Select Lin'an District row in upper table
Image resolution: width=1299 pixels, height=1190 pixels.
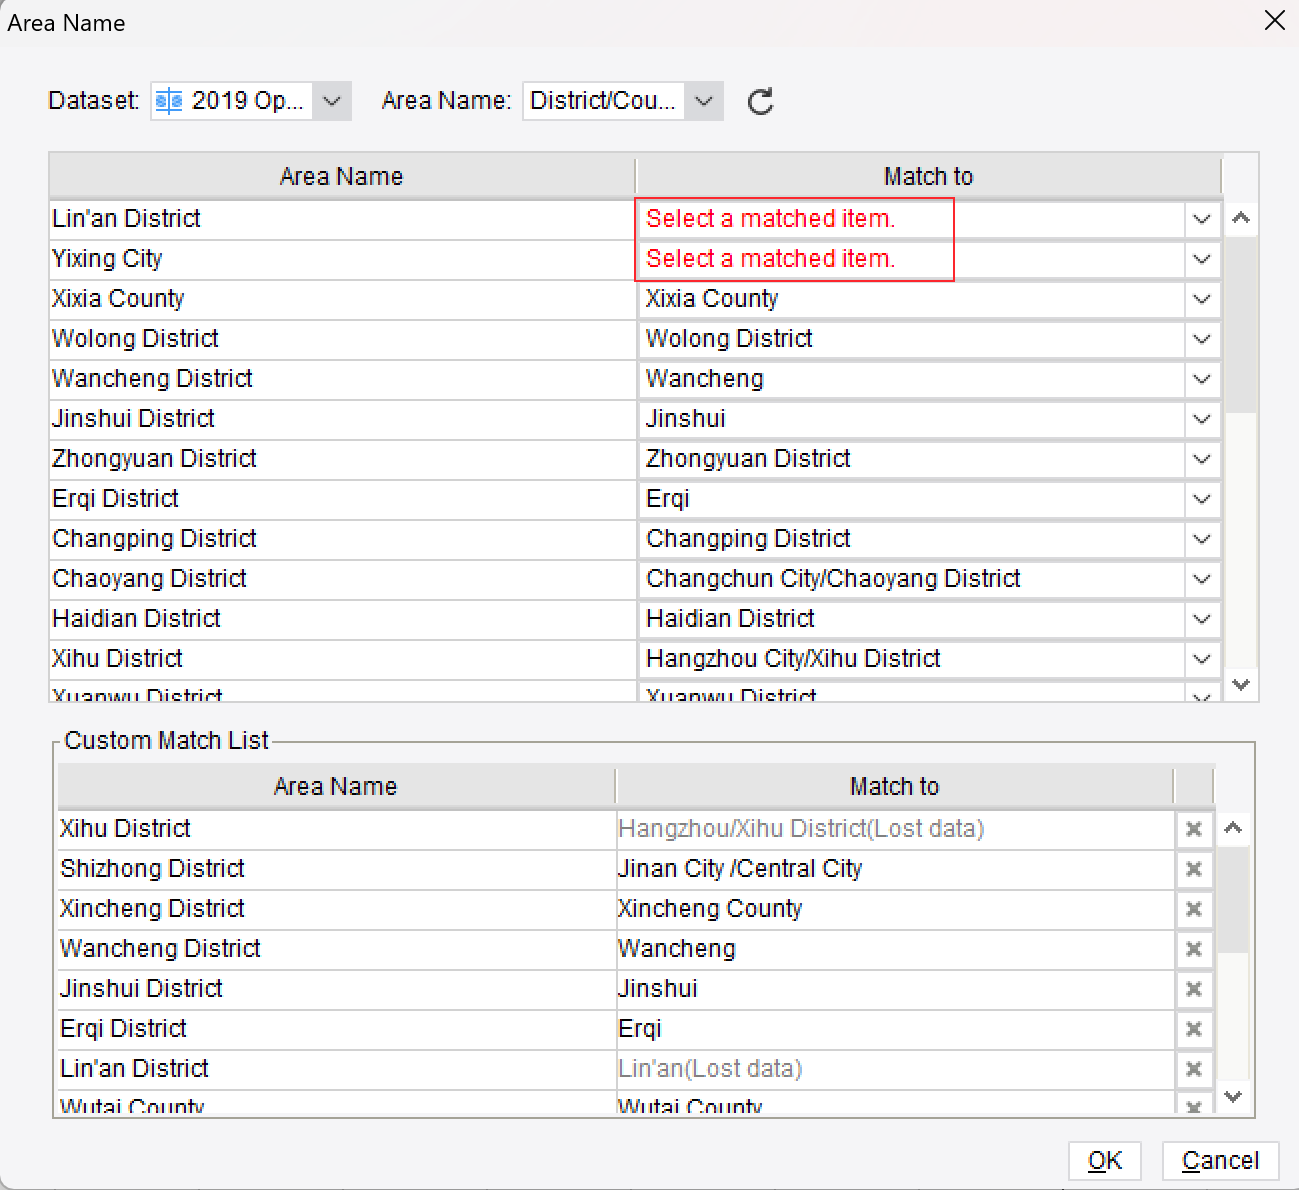[342, 219]
